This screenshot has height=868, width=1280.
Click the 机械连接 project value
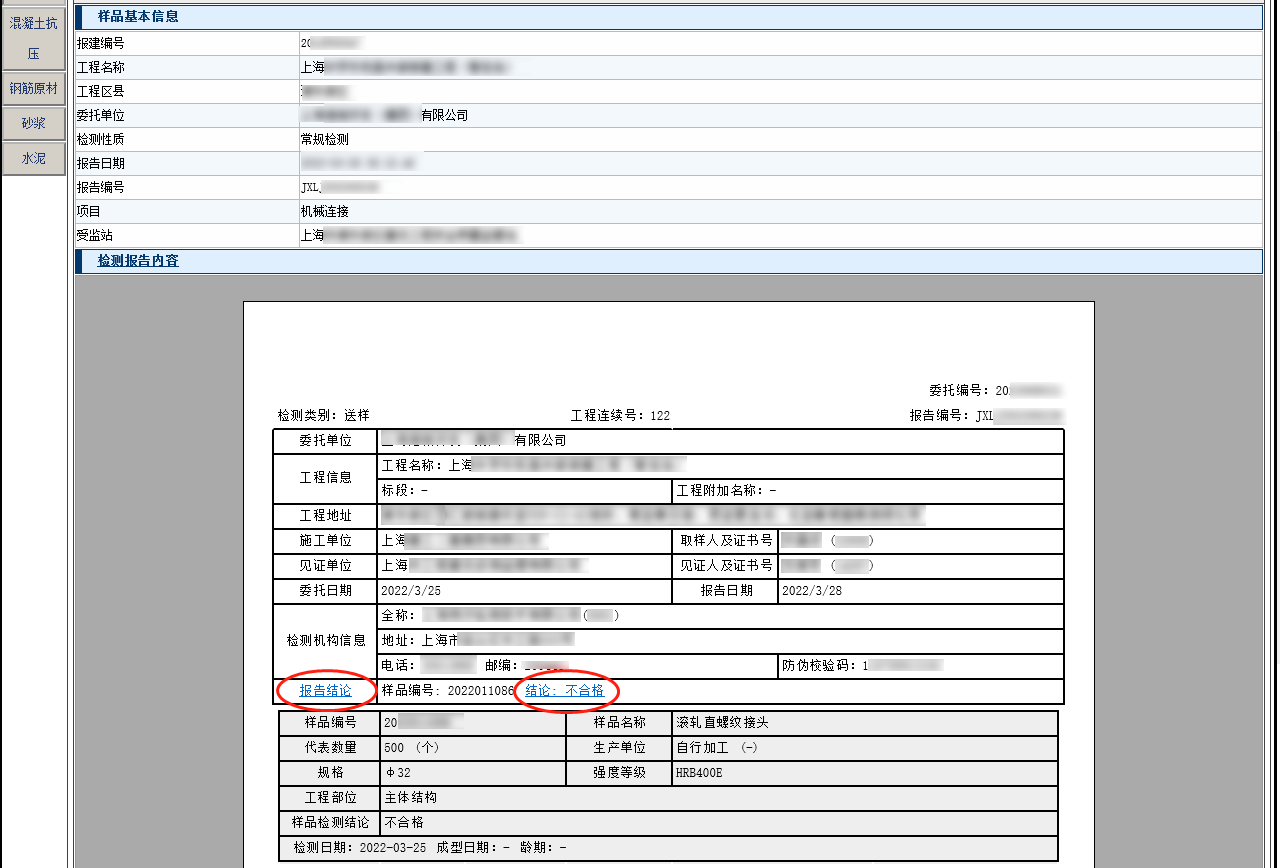(x=325, y=211)
